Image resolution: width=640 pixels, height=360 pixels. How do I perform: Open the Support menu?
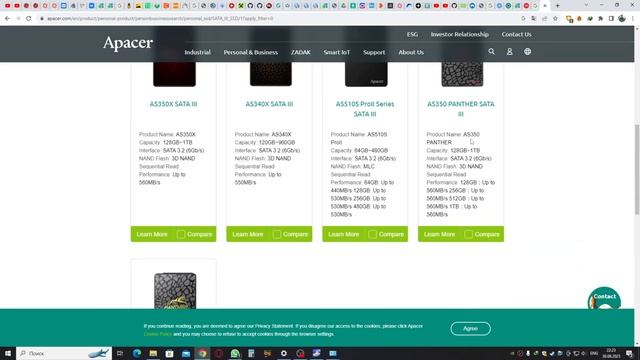pos(374,52)
